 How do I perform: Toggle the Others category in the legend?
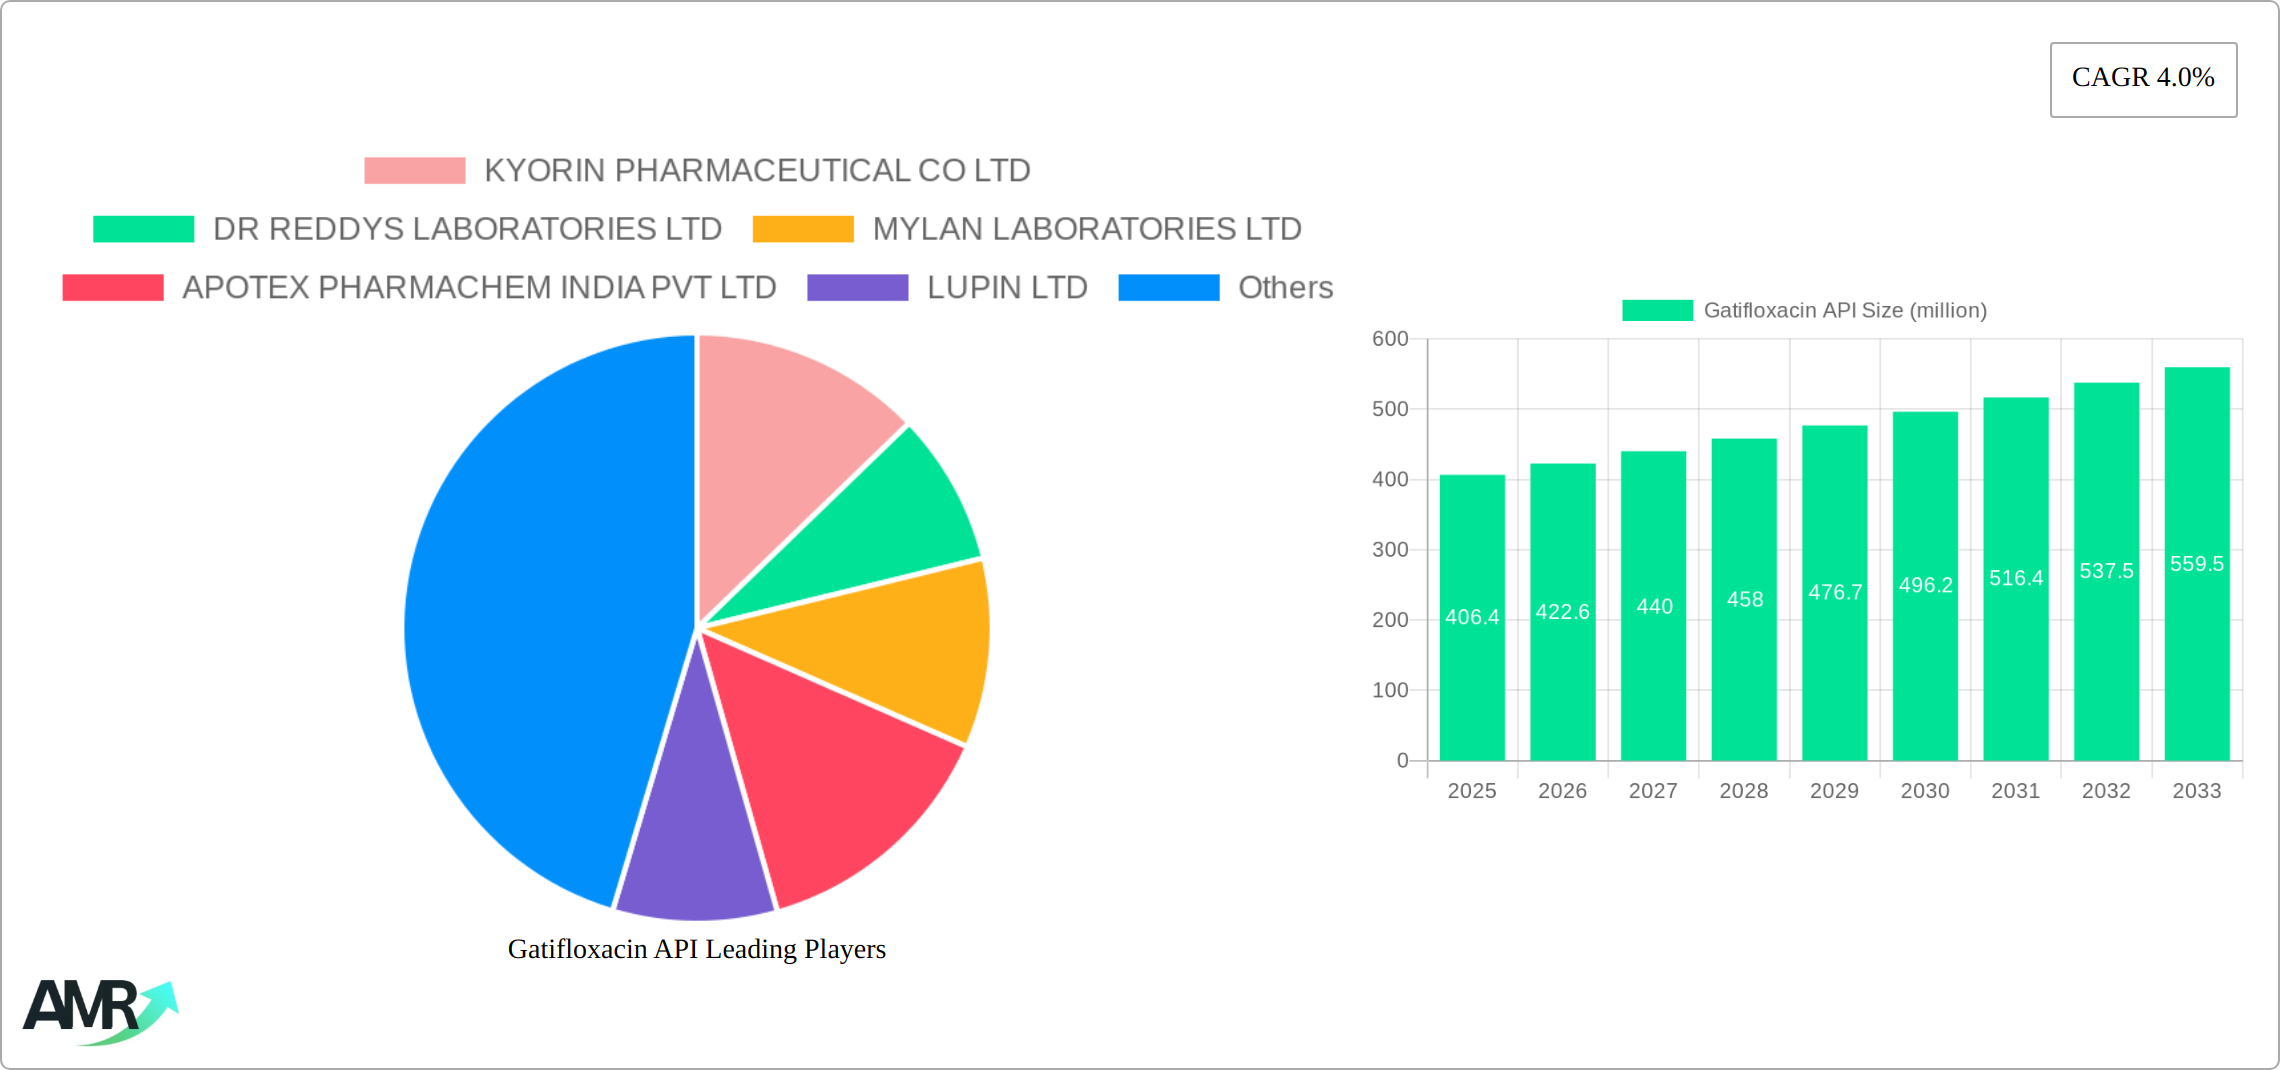1284,288
